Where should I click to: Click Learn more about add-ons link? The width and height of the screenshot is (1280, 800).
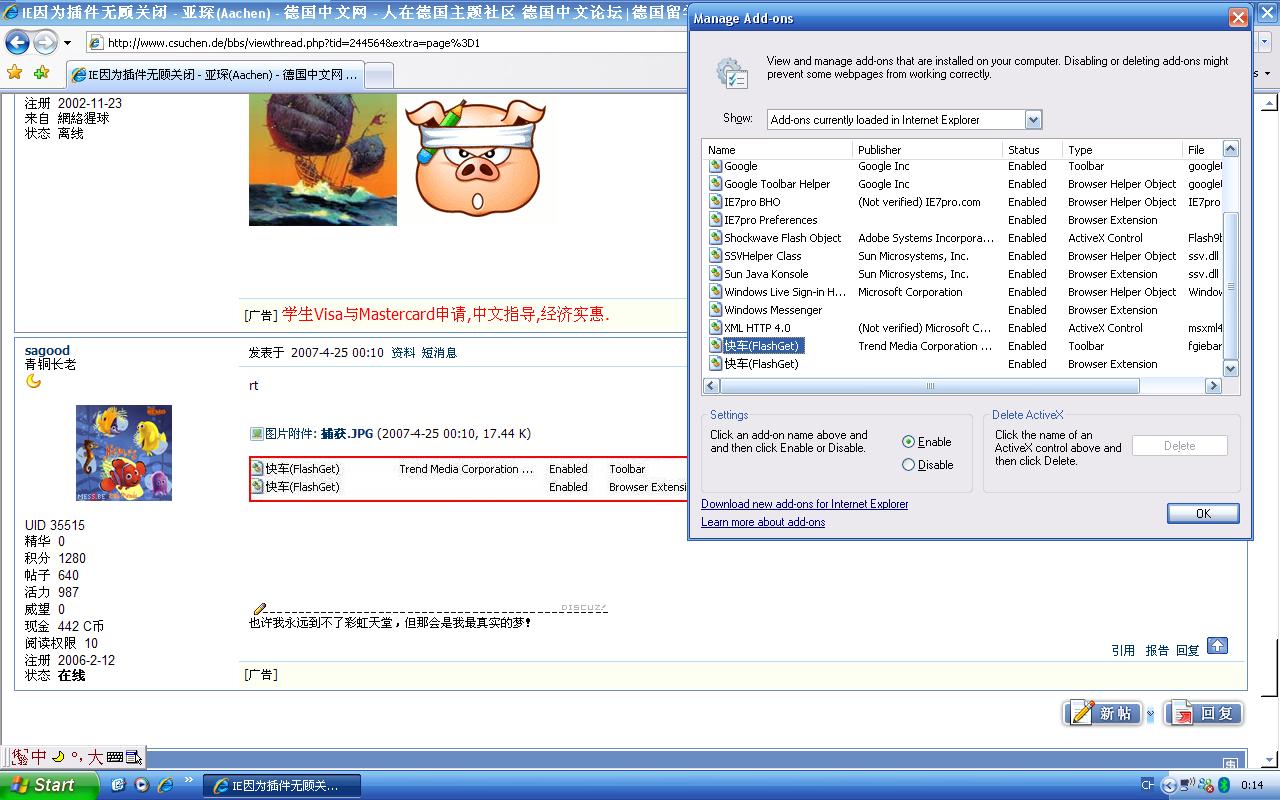coord(763,522)
